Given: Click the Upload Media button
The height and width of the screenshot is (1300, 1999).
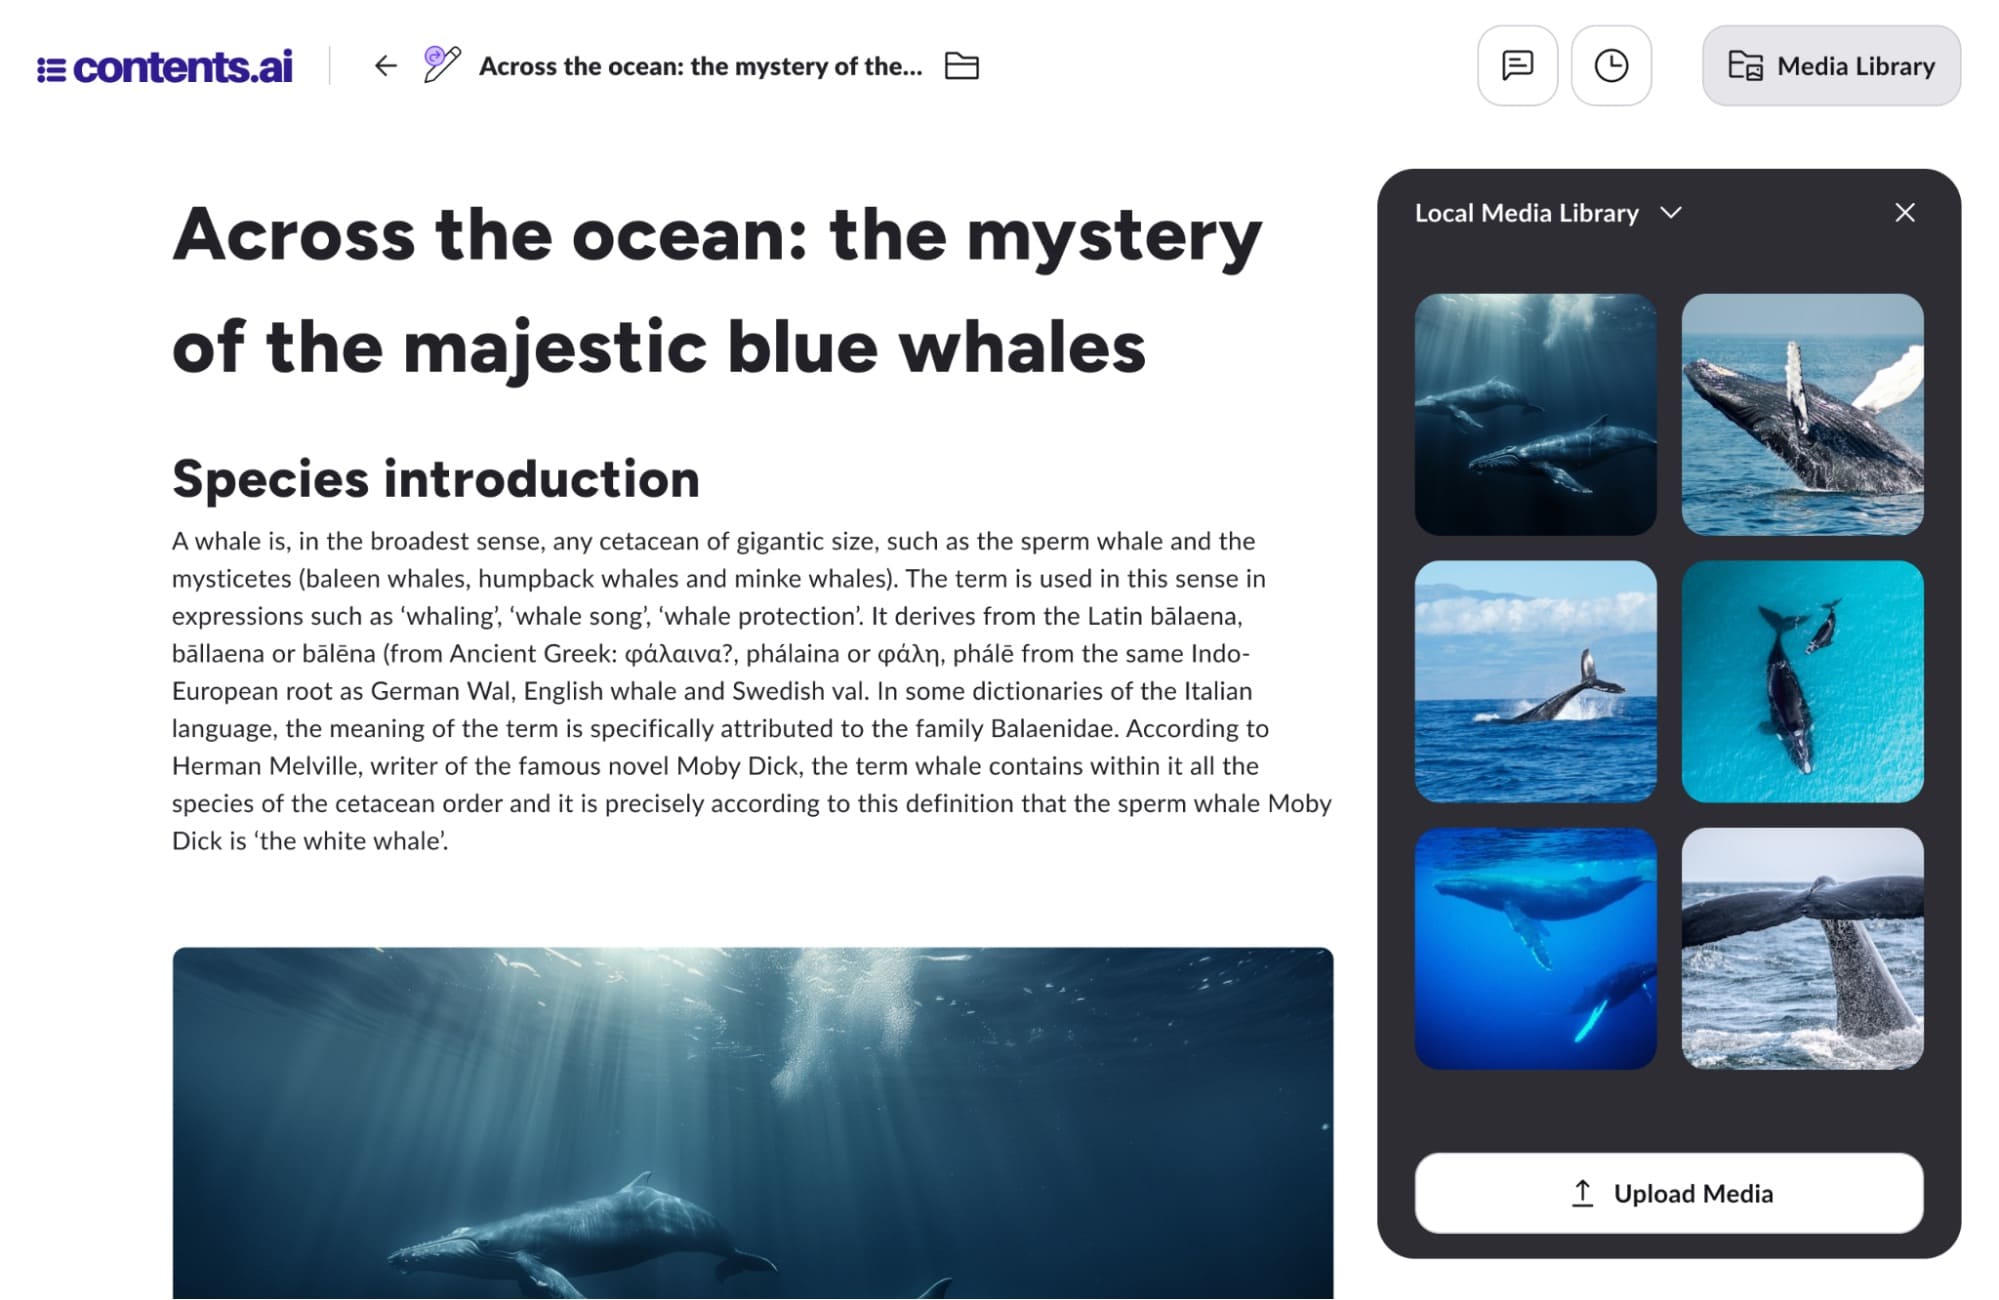Looking at the screenshot, I should 1668,1193.
